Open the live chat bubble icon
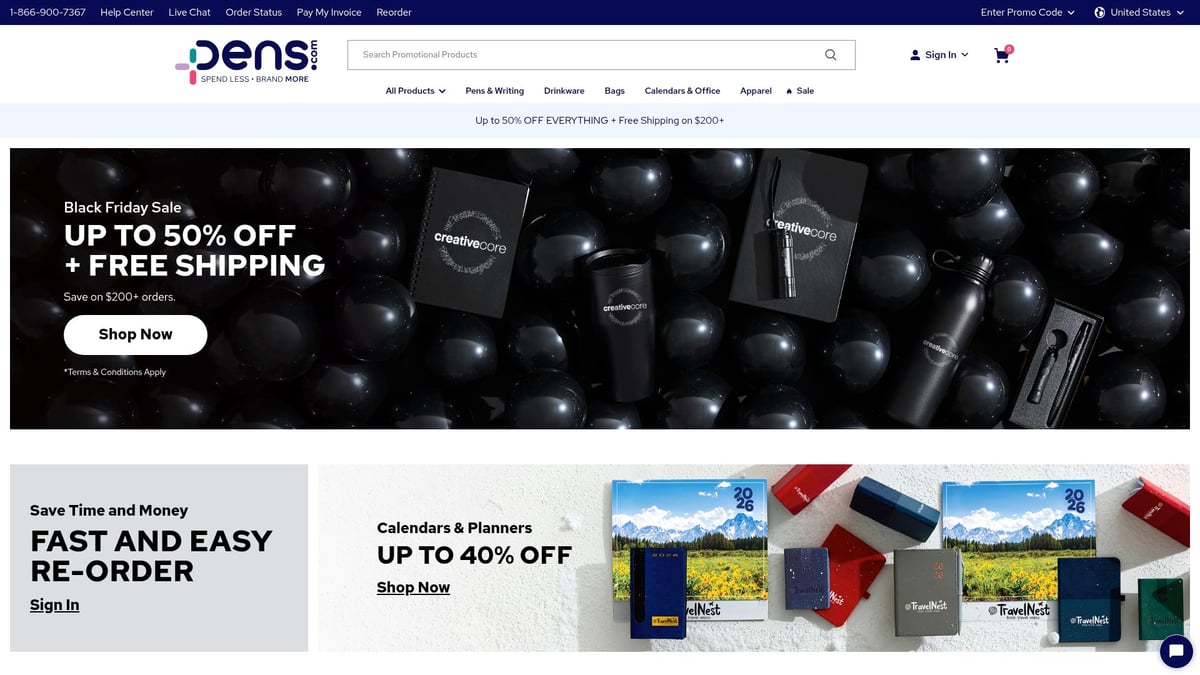 1176,651
